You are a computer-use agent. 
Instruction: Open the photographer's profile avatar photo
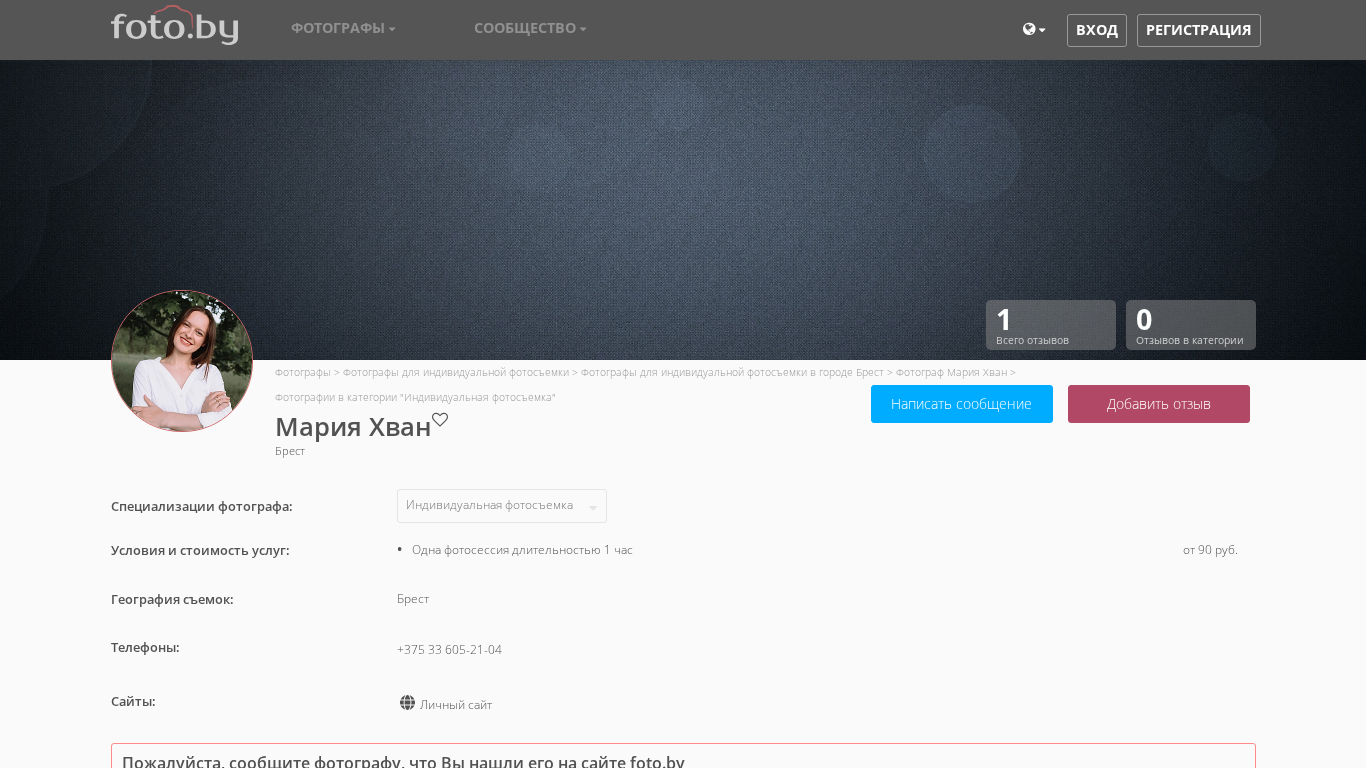(x=182, y=361)
